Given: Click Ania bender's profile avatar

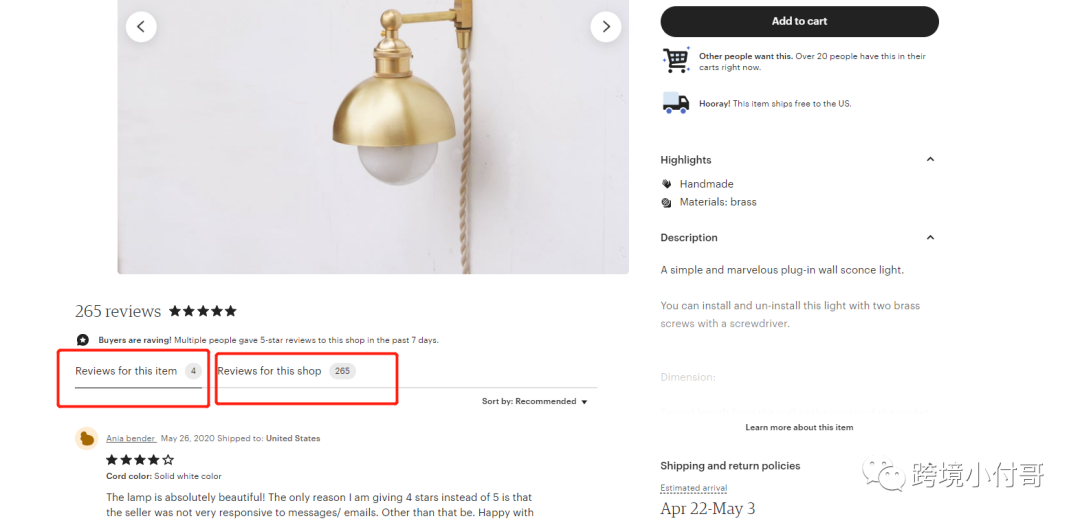Looking at the screenshot, I should click(x=87, y=438).
